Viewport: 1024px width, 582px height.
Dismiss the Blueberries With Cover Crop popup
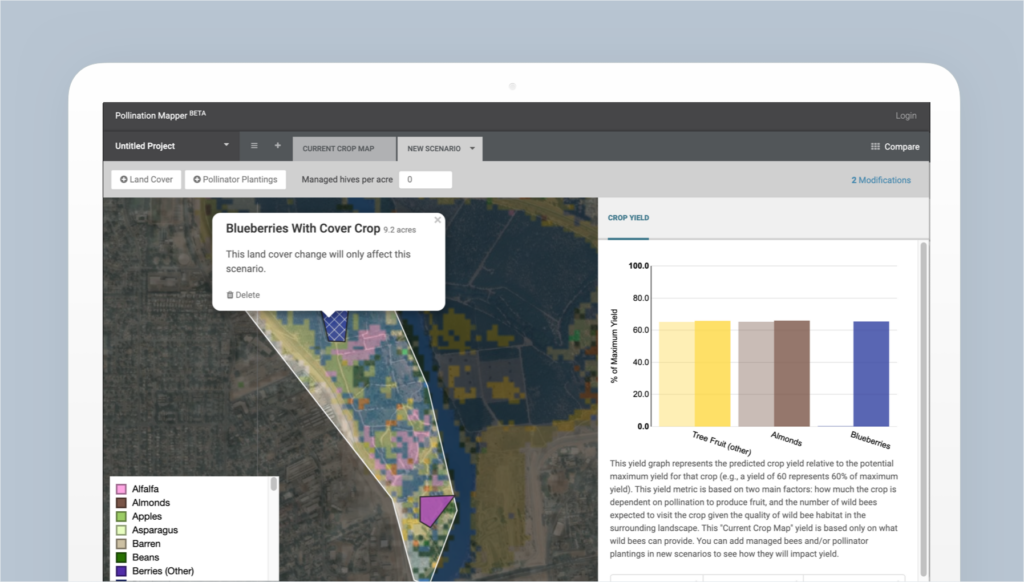[437, 220]
